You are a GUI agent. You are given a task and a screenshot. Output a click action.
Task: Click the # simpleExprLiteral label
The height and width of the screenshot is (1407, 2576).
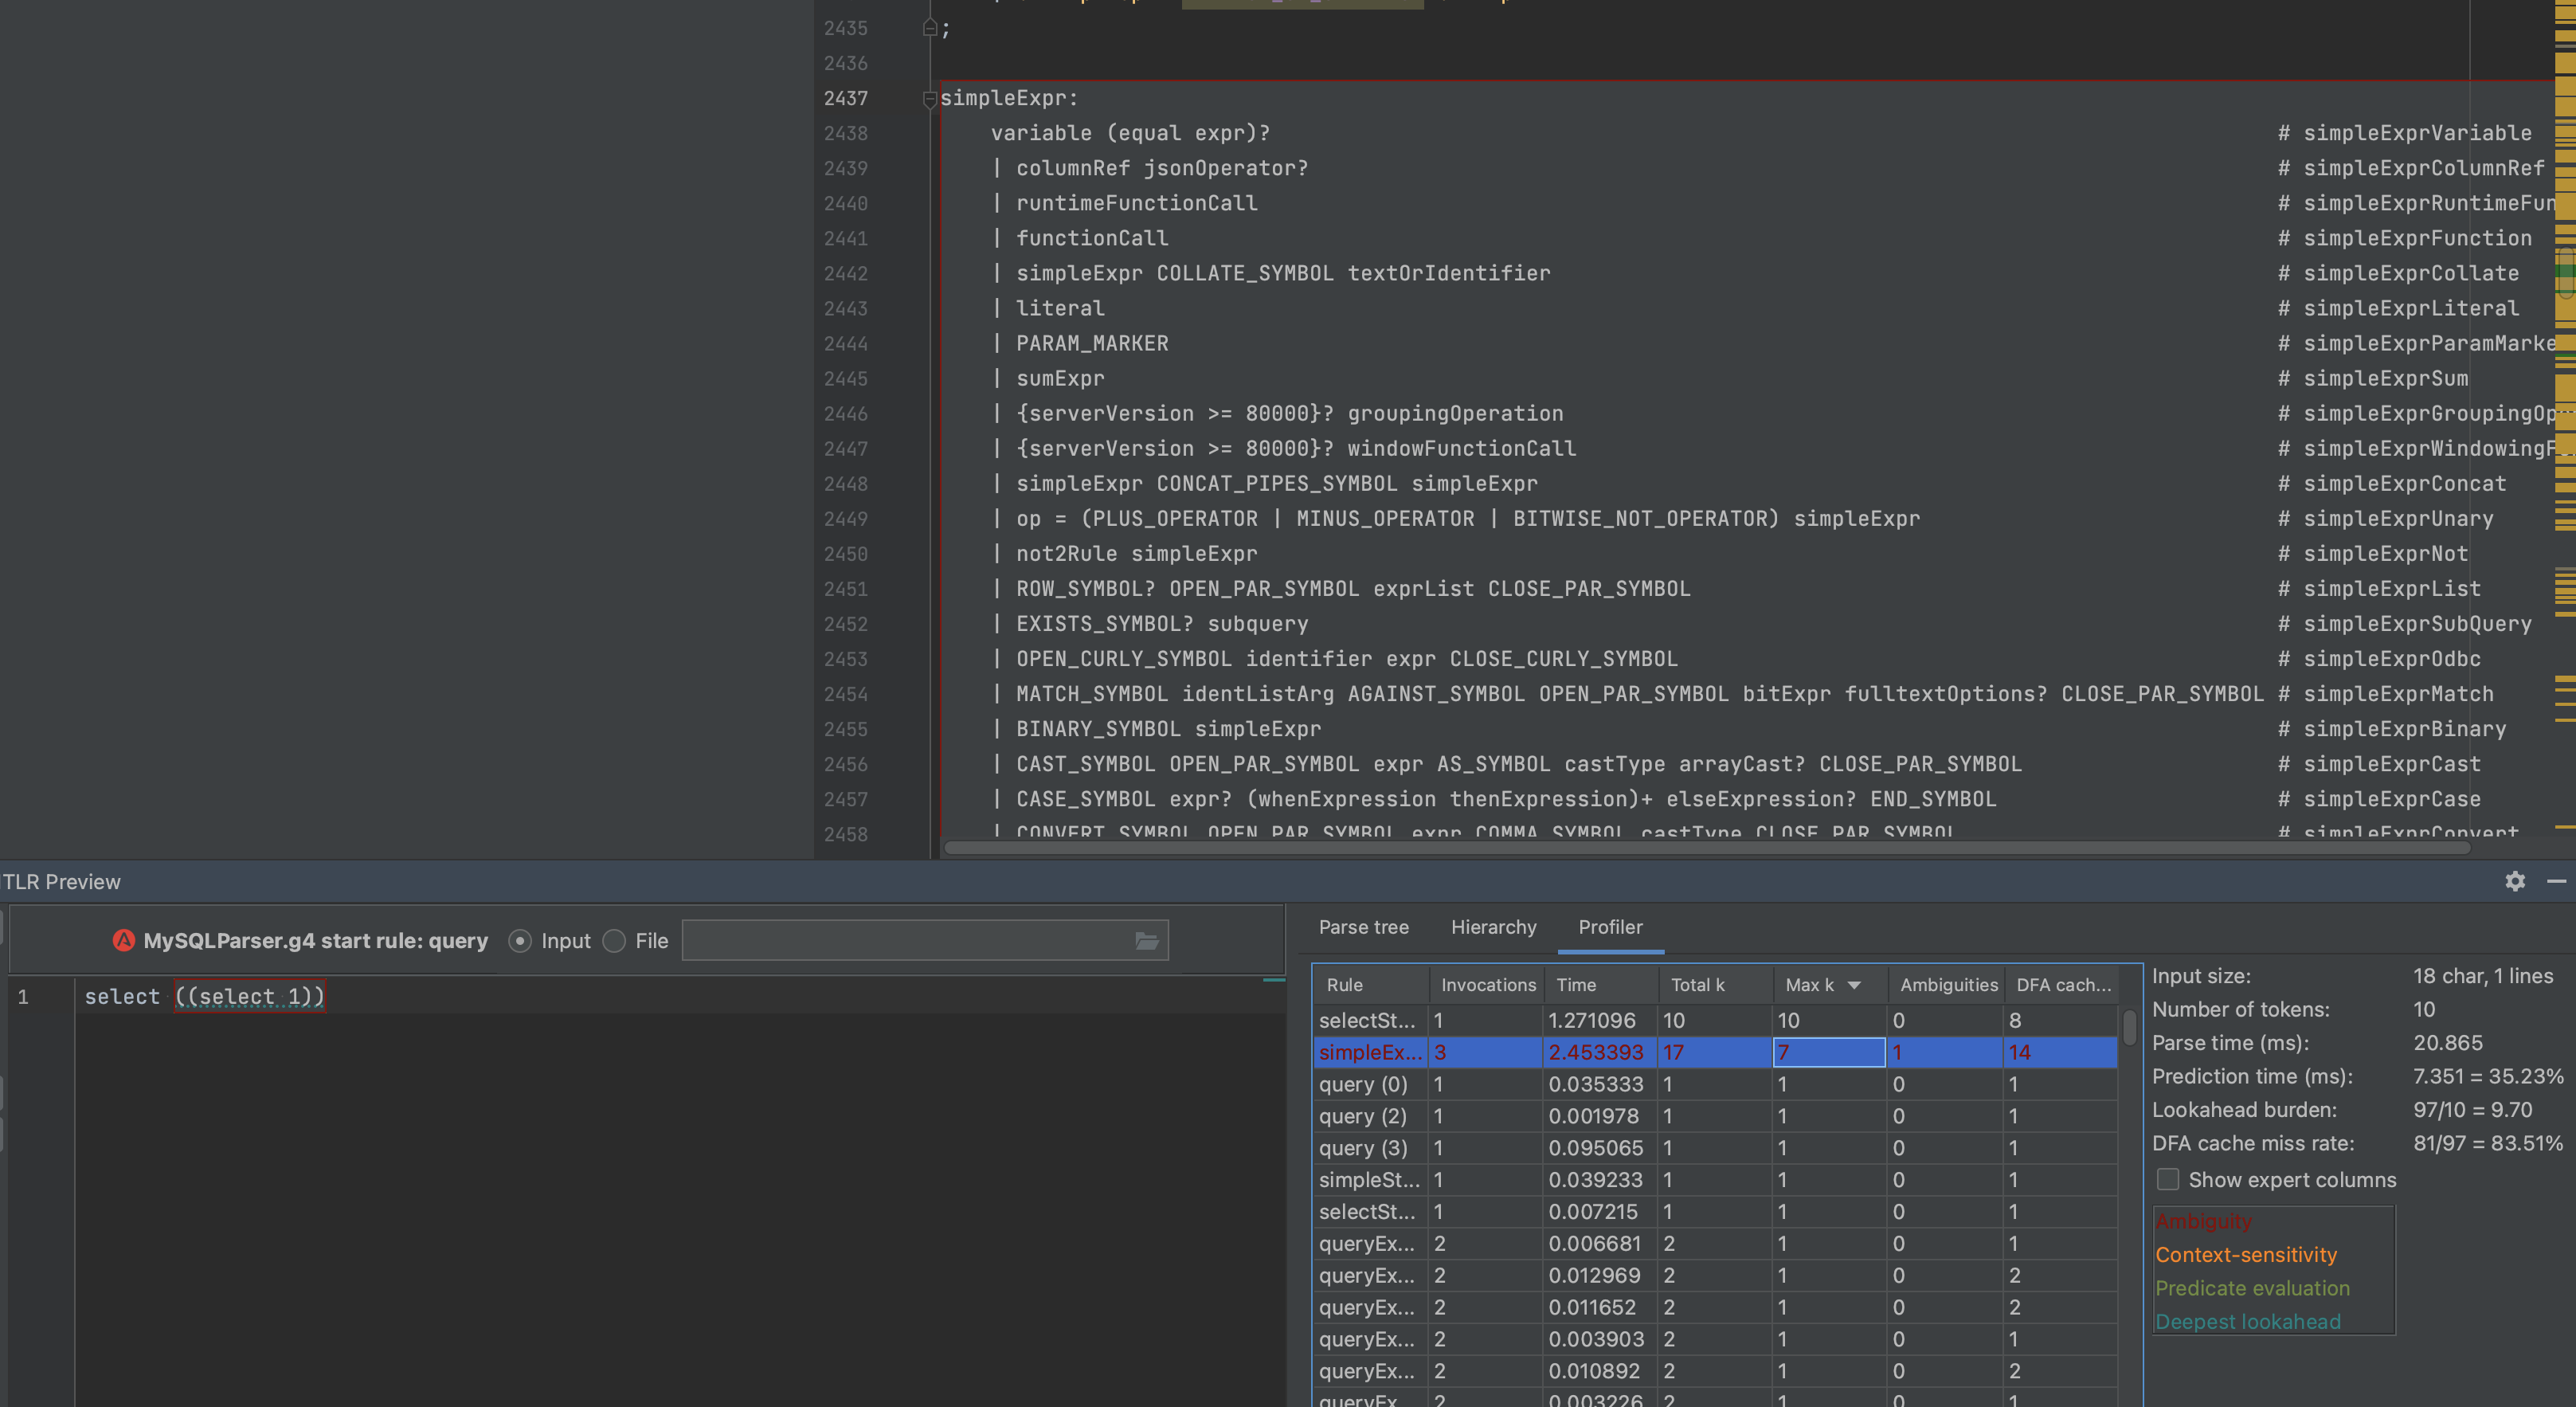(x=2398, y=308)
